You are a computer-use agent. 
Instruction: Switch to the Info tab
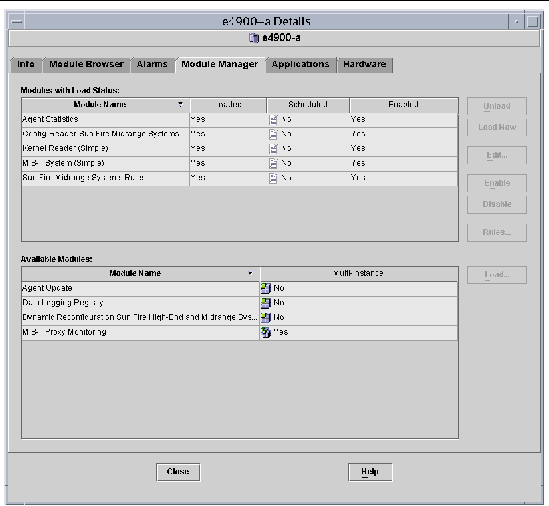(x=26, y=64)
